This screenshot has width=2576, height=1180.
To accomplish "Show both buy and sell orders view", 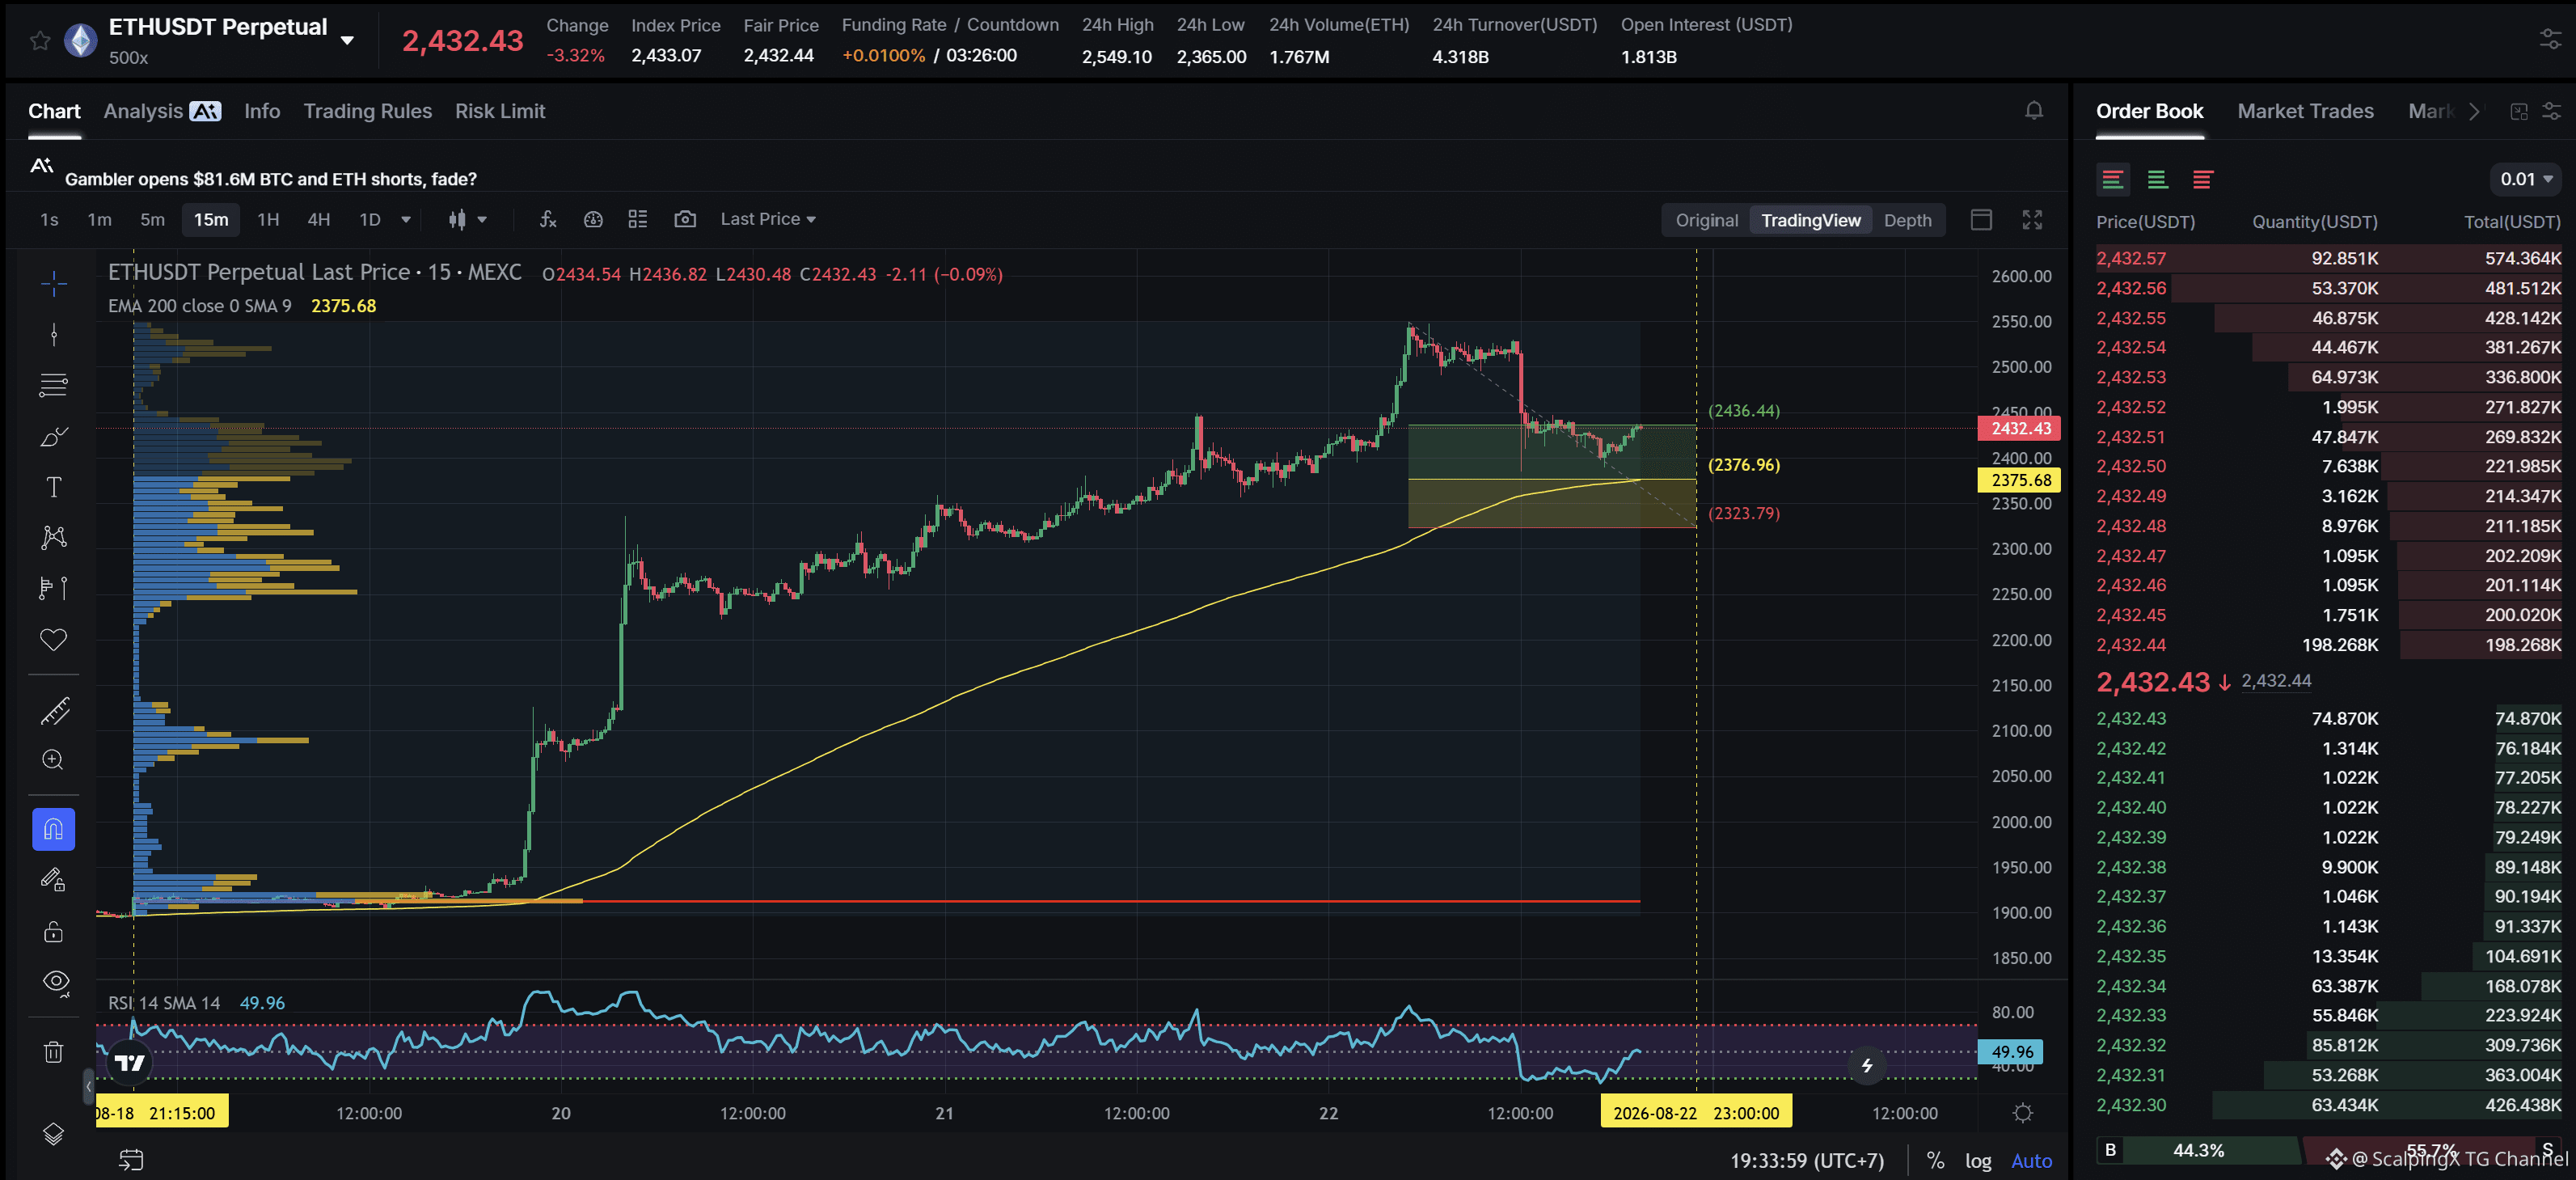I will [2112, 180].
